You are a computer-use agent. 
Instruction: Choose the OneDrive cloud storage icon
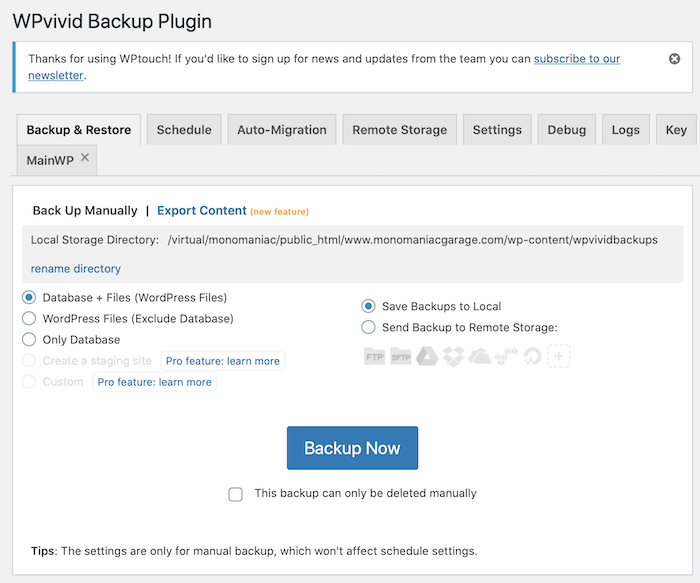click(479, 357)
